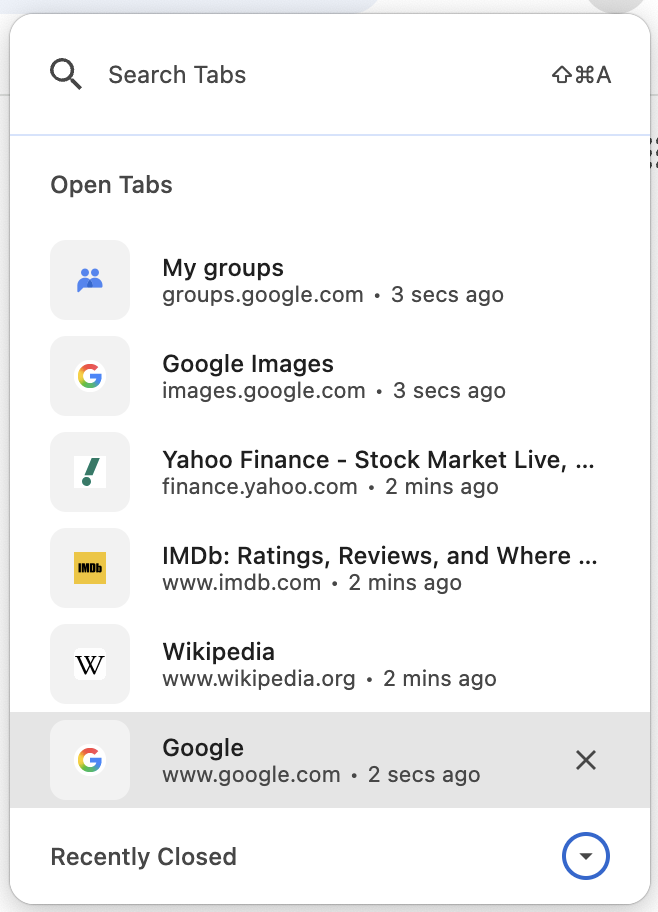The image size is (658, 912).
Task: Focus the Search Tabs input field
Action: point(300,75)
